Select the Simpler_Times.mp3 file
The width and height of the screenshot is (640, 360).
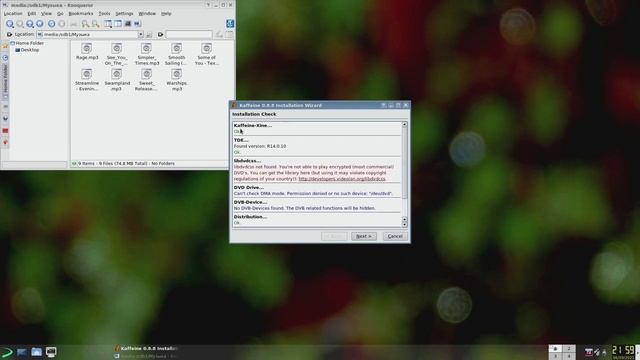(147, 54)
